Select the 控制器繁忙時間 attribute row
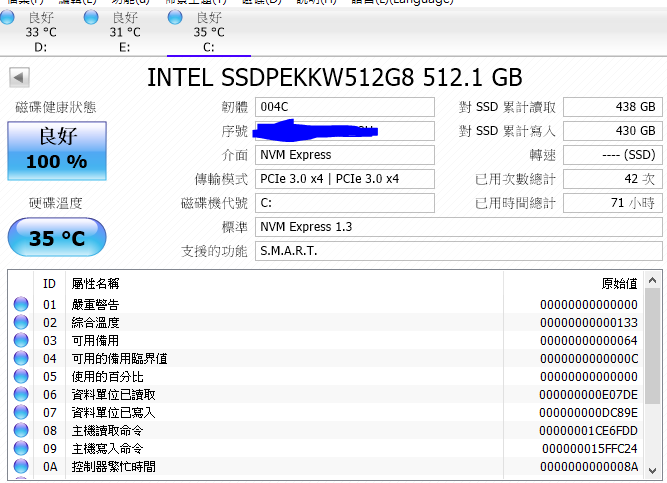Image resolution: width=667 pixels, height=483 pixels. tap(325, 466)
